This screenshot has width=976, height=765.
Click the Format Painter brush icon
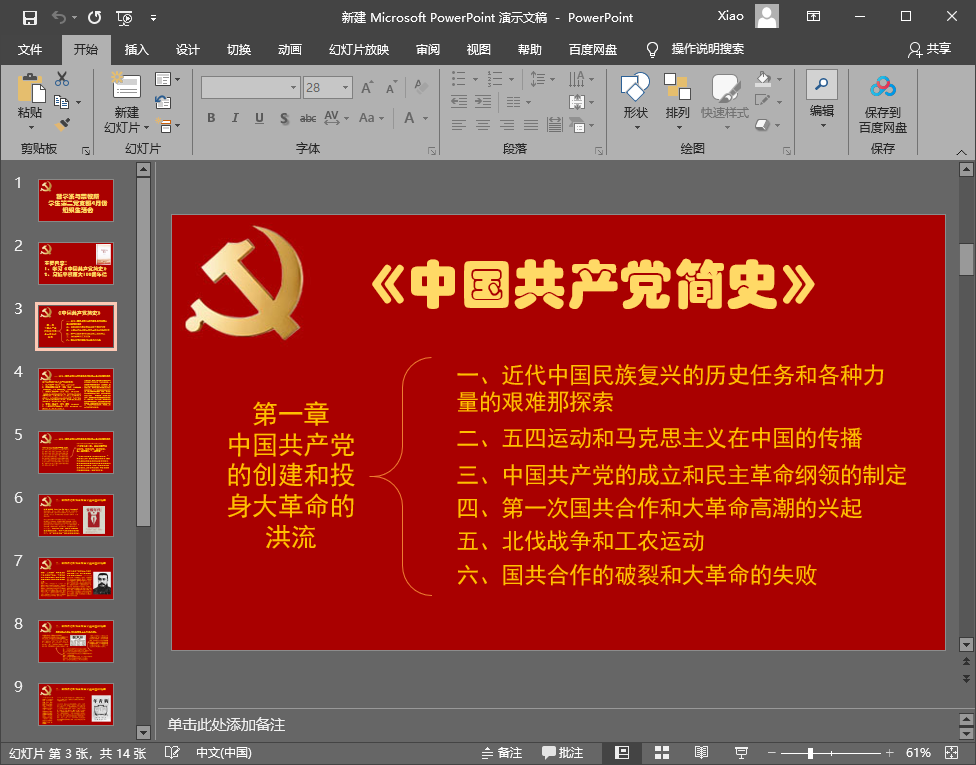(63, 124)
